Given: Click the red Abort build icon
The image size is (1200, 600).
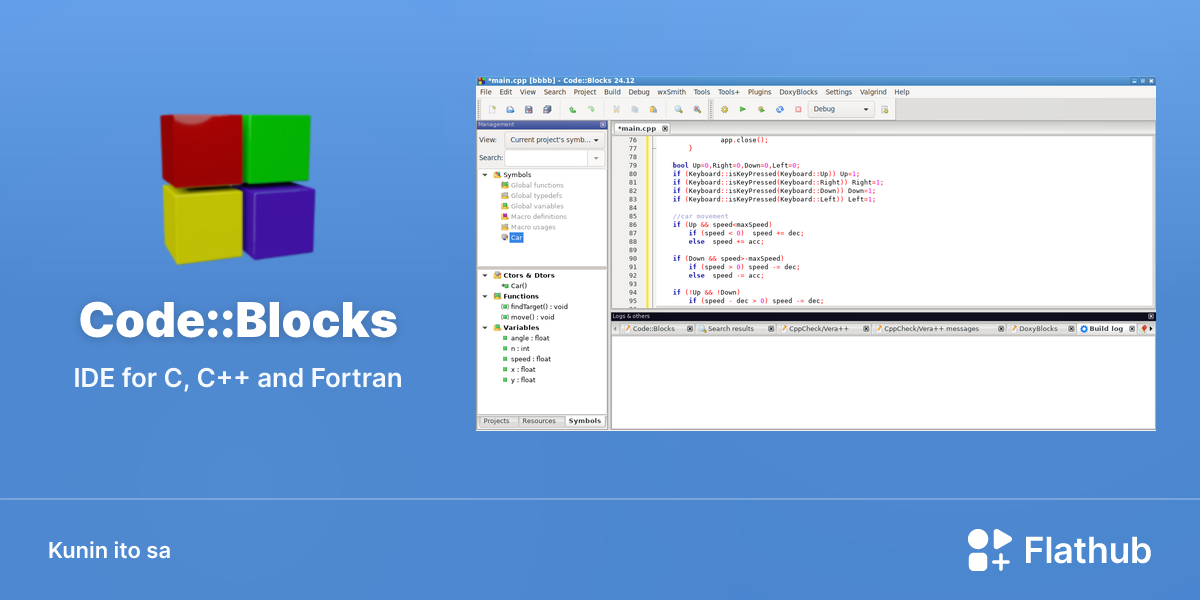Looking at the screenshot, I should point(798,109).
